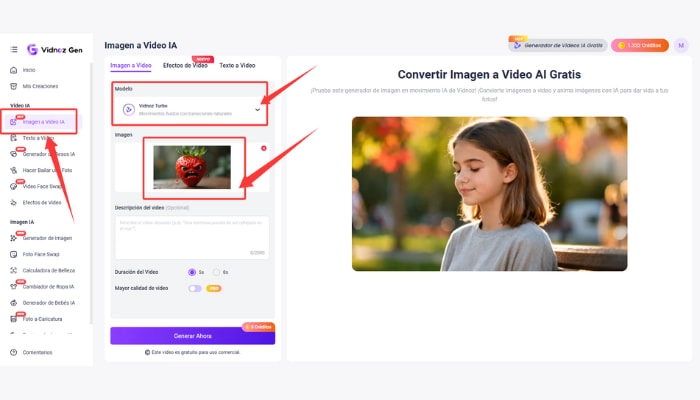This screenshot has width=700, height=400.
Task: Open Generador de Imagen sidebar icon
Action: [x=13, y=238]
